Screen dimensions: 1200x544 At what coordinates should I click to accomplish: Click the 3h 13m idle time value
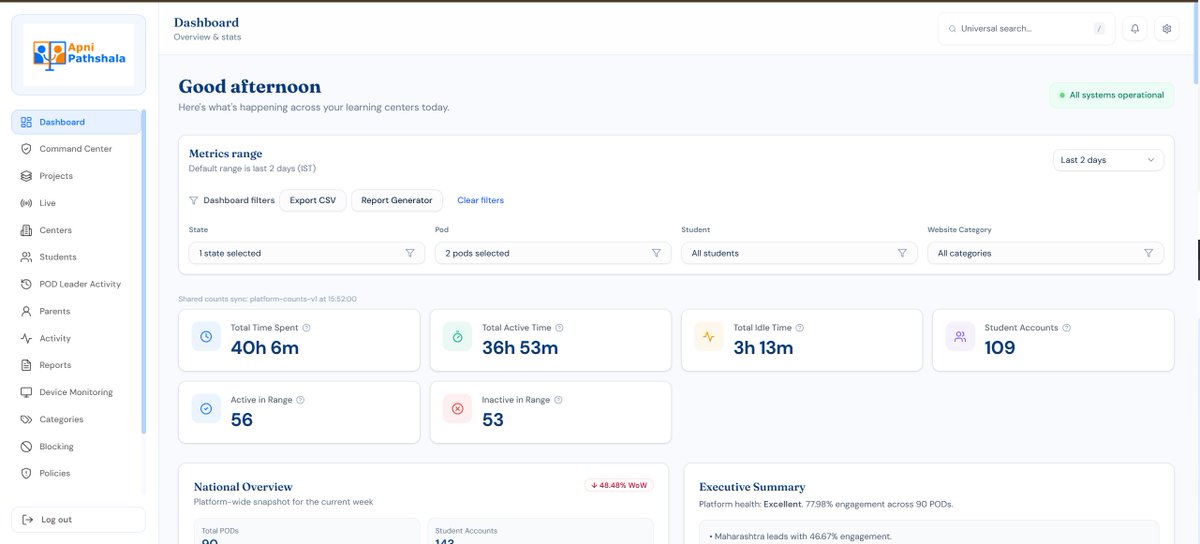(763, 347)
